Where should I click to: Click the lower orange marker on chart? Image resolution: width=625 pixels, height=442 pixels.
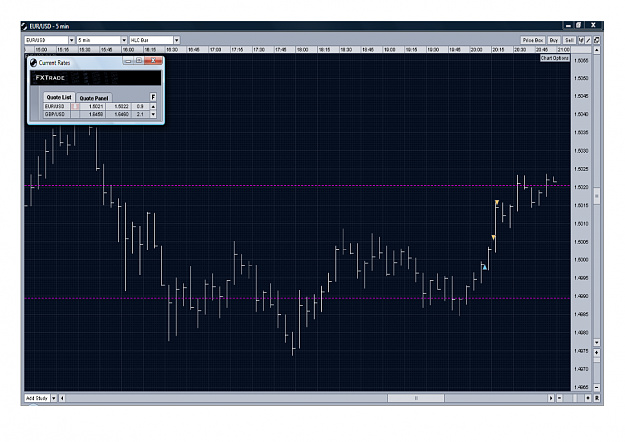tap(493, 238)
